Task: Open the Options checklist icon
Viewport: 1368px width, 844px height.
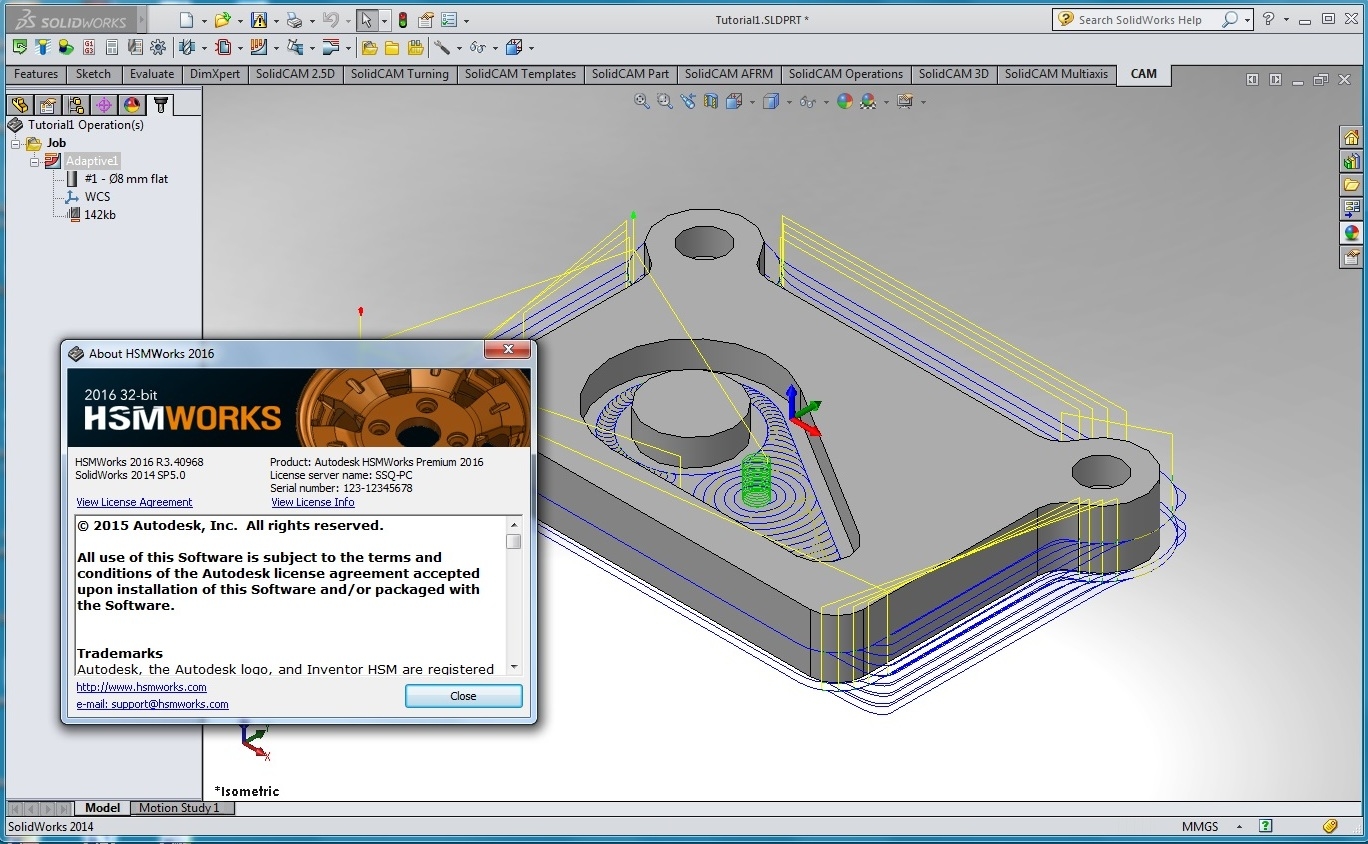Action: point(449,20)
